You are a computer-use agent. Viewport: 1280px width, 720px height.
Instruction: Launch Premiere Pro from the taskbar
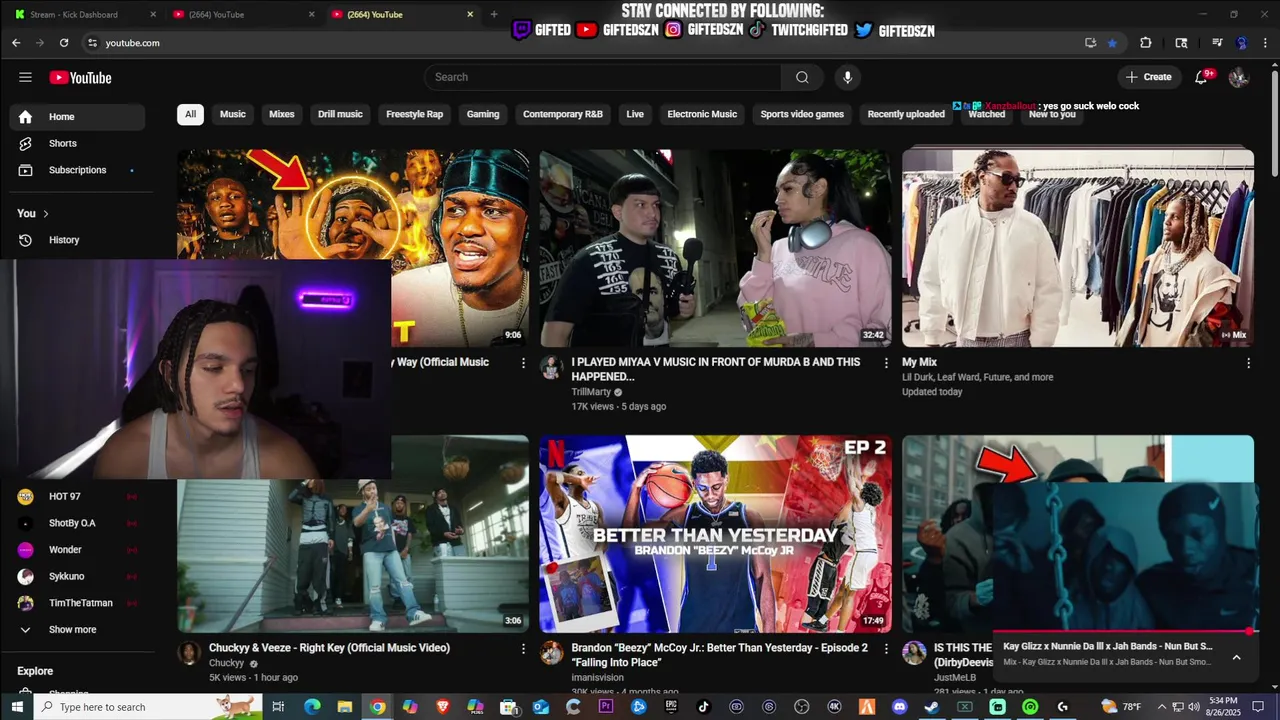pos(606,707)
